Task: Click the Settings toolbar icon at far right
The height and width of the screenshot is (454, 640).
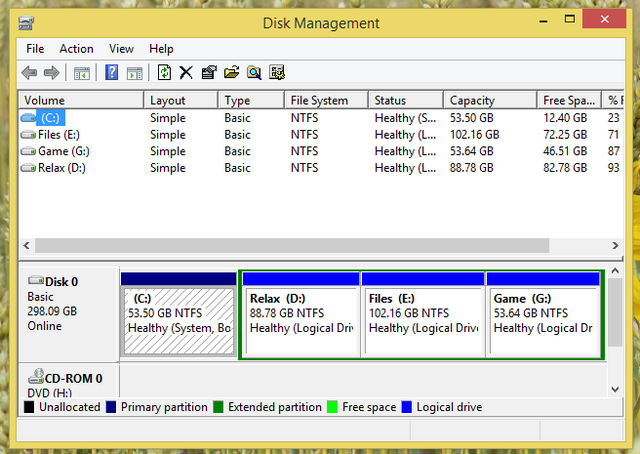Action: (277, 73)
